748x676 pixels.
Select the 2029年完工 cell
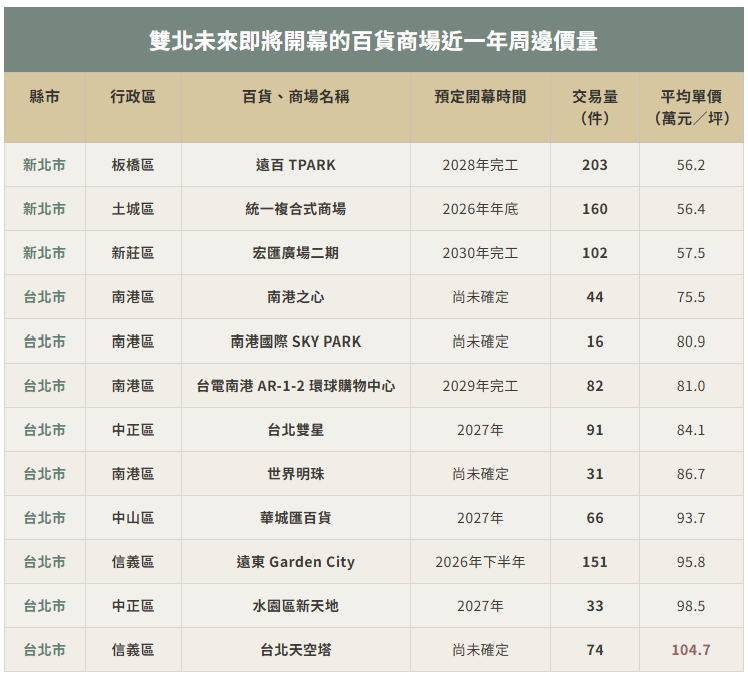[480, 386]
